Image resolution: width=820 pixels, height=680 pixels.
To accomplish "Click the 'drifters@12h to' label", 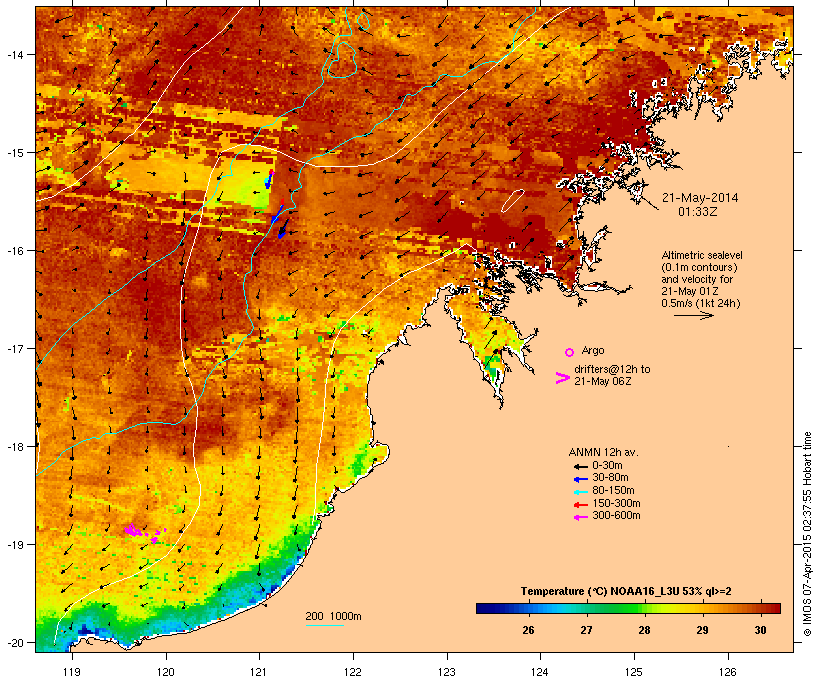I will point(612,369).
